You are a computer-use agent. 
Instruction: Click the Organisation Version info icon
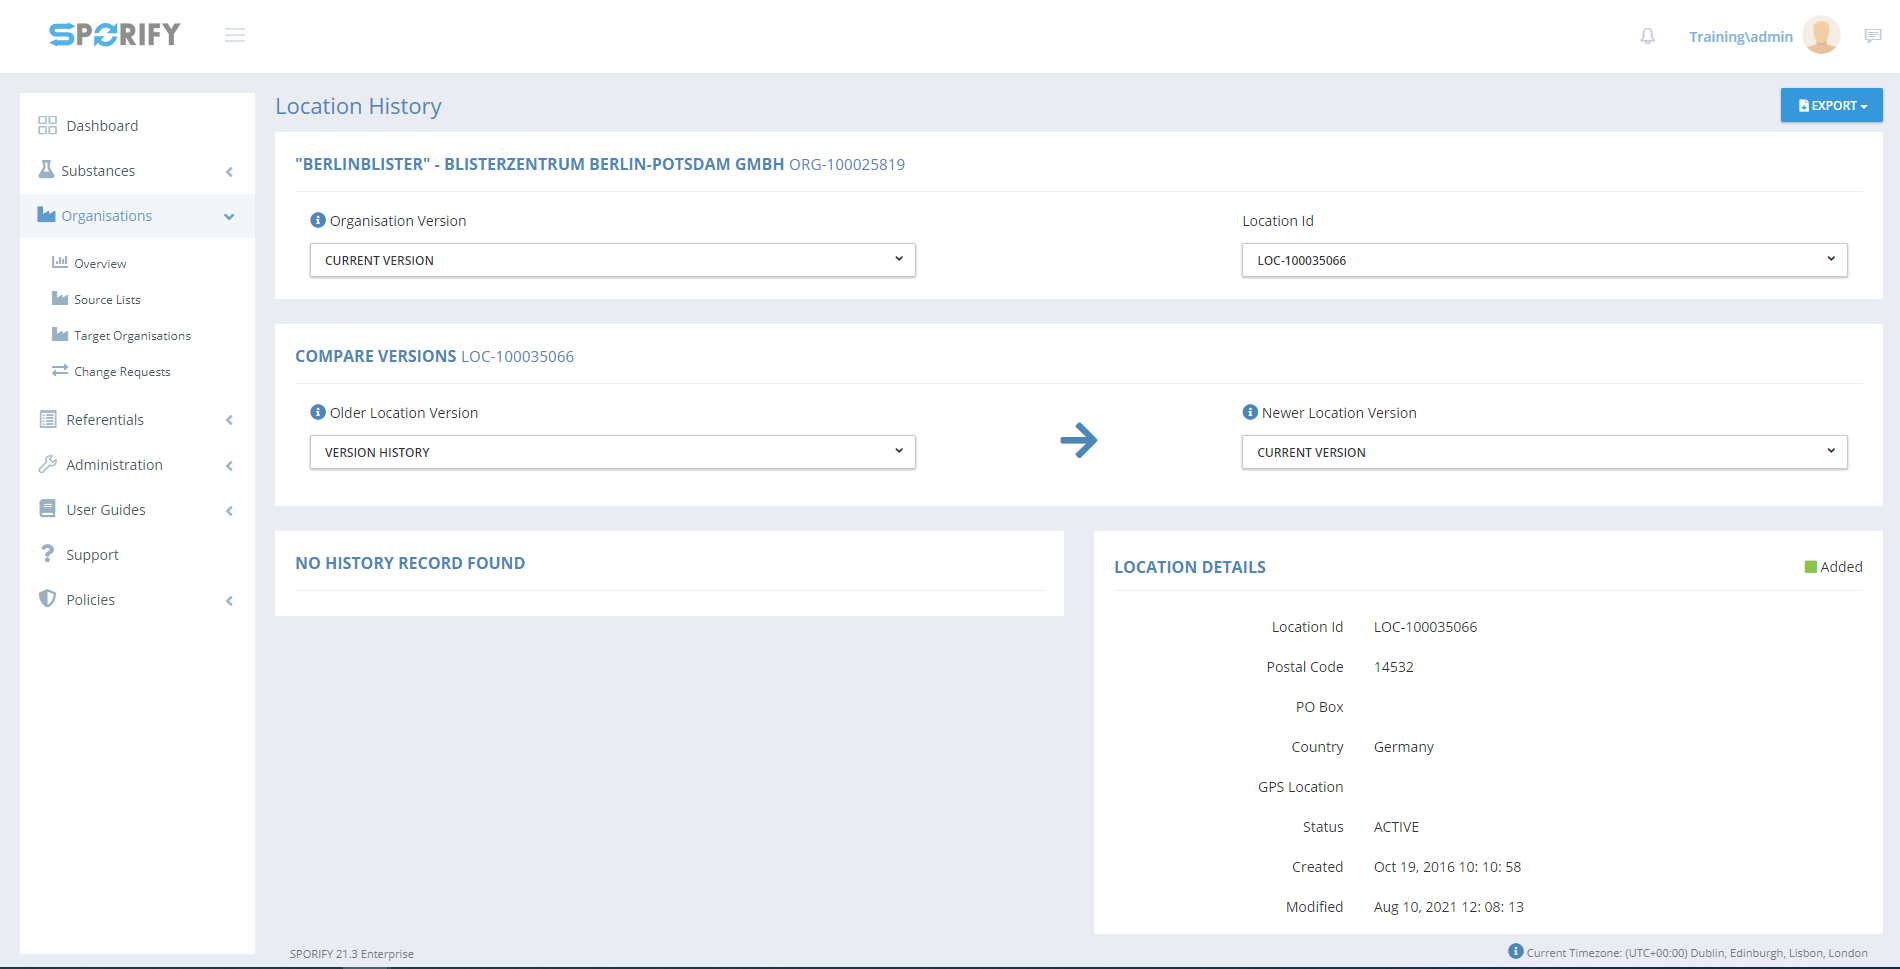318,220
